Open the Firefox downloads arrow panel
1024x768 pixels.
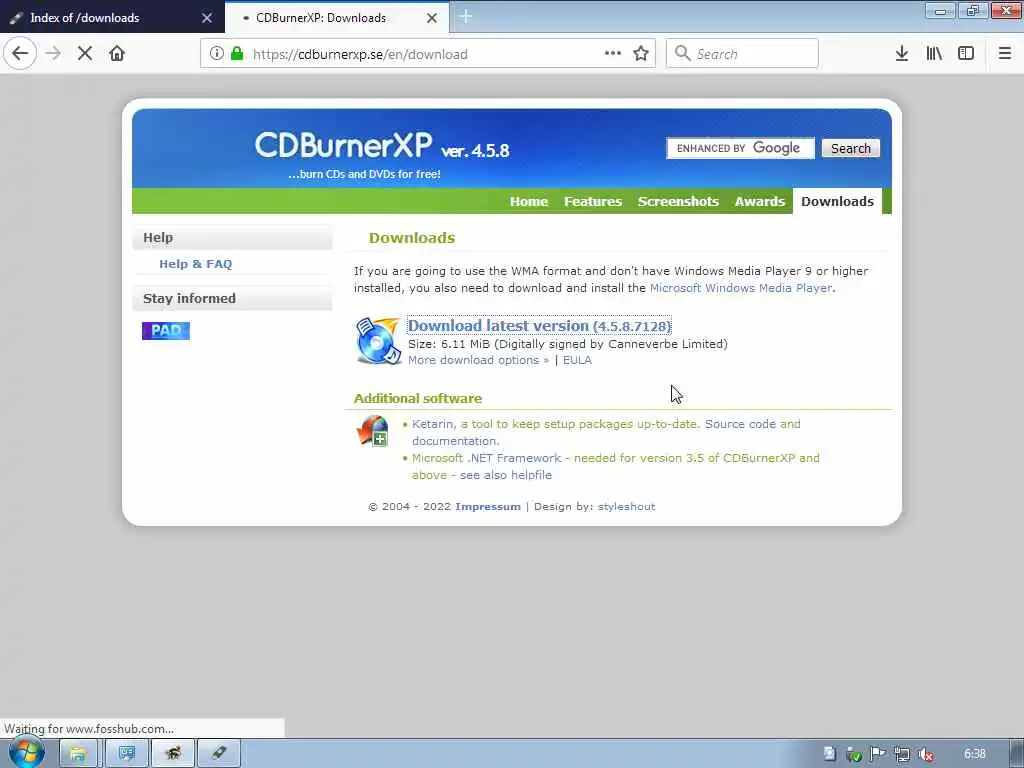click(x=902, y=54)
